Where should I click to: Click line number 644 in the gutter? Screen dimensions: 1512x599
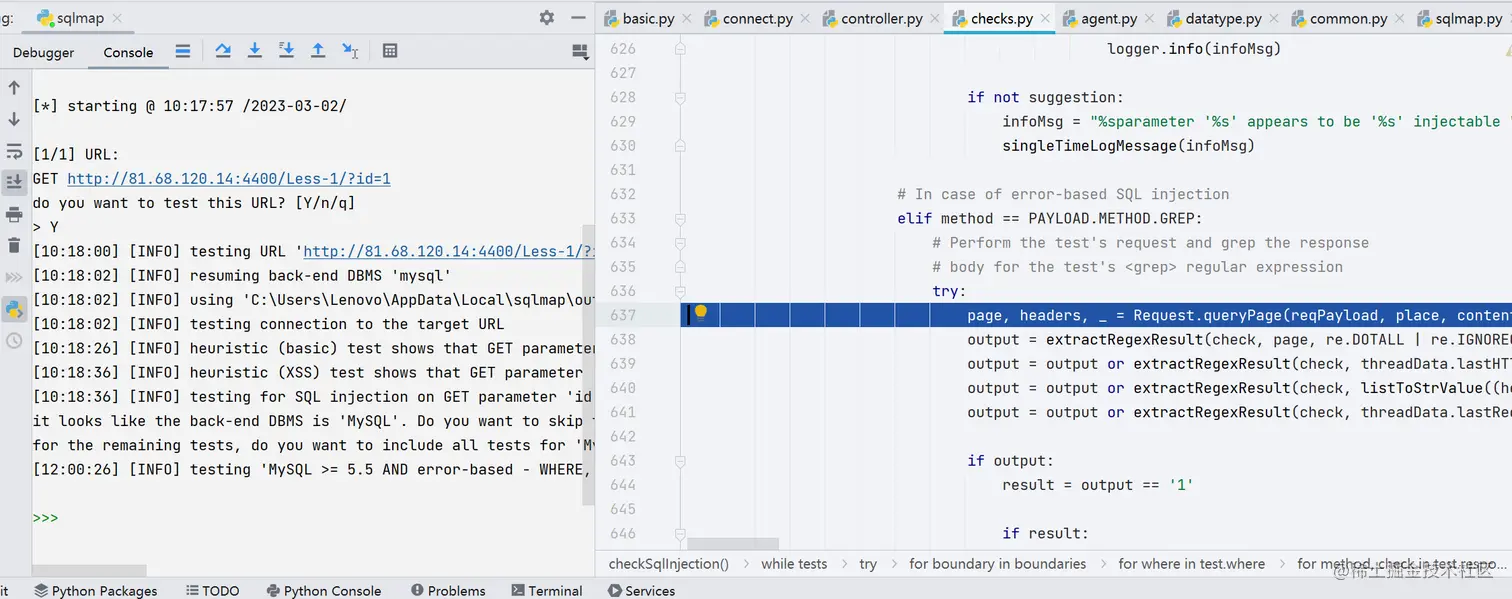point(623,485)
